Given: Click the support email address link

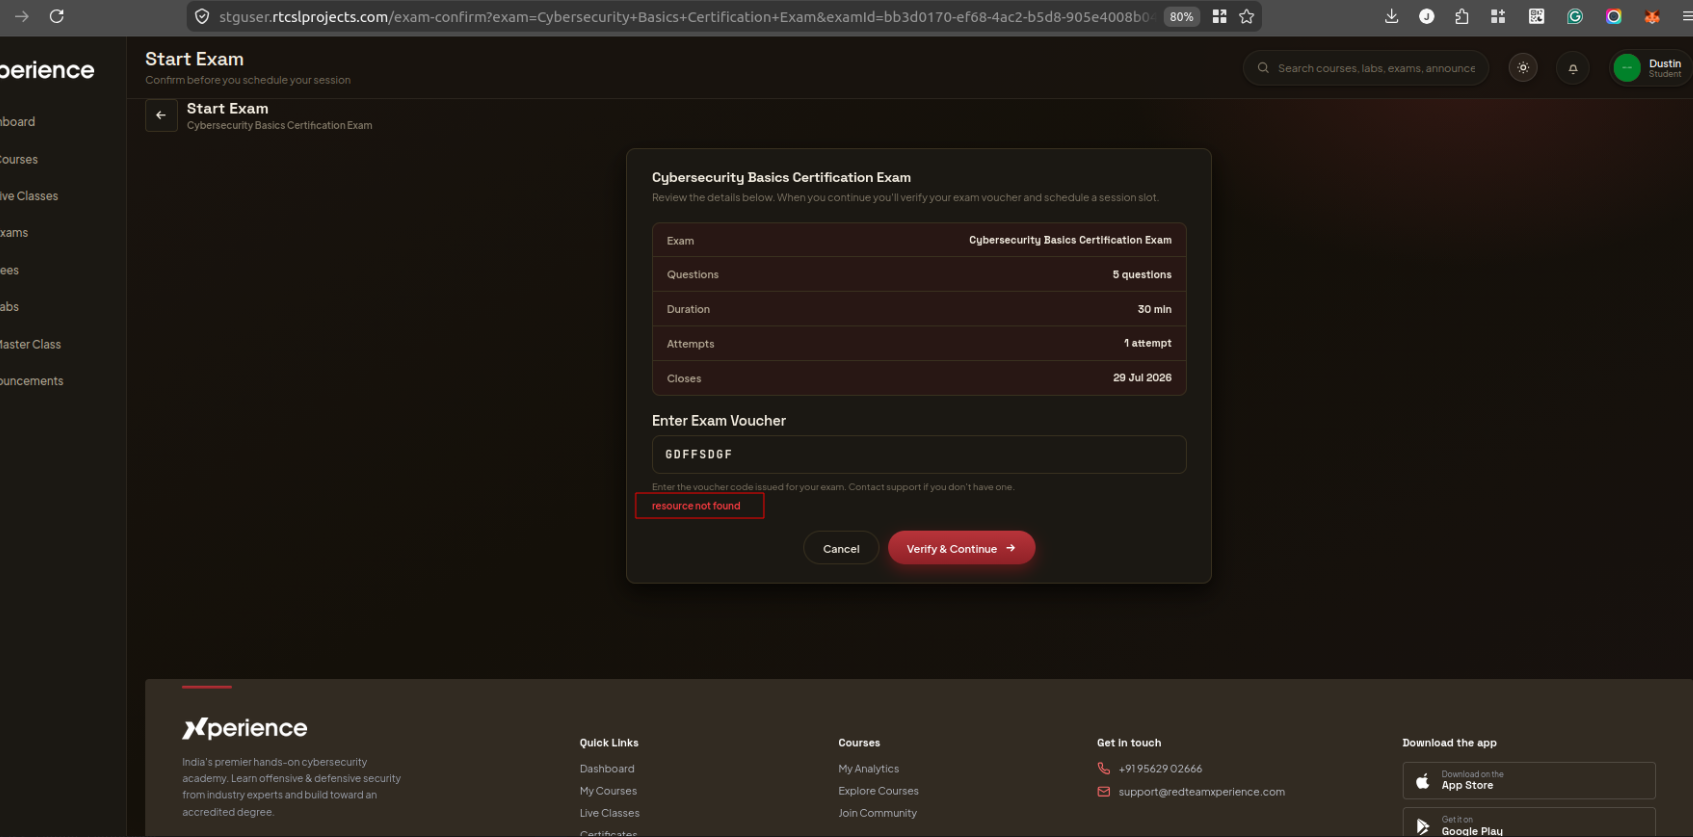Looking at the screenshot, I should tap(1202, 792).
